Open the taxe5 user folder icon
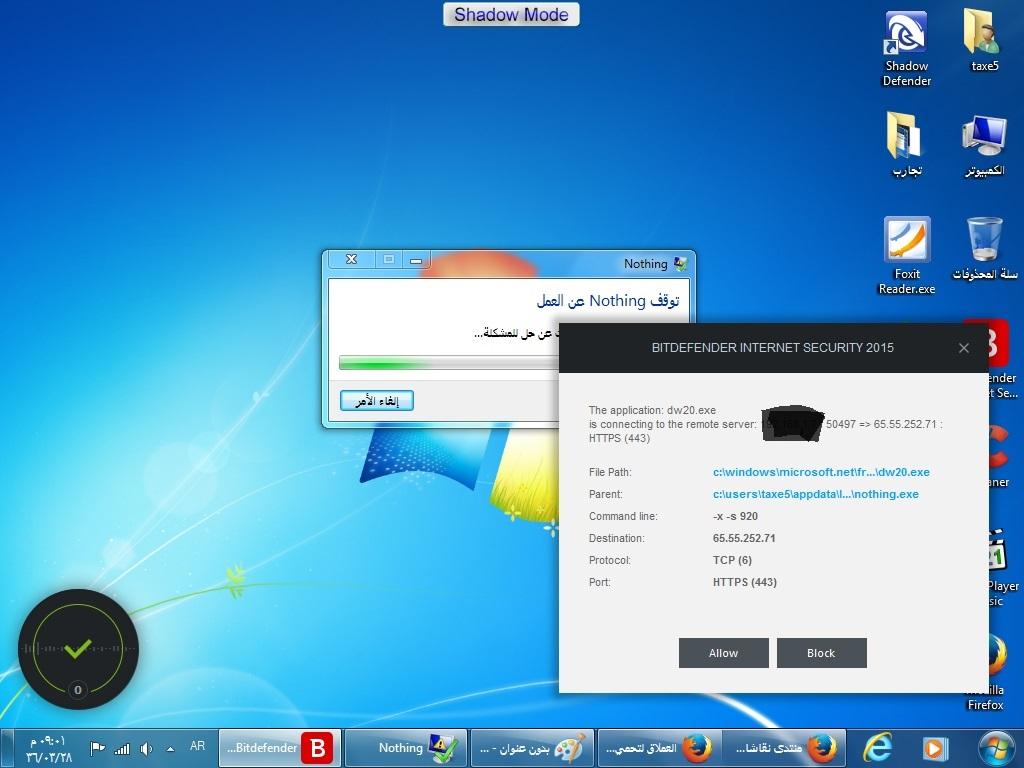This screenshot has height=768, width=1024. coord(984,39)
